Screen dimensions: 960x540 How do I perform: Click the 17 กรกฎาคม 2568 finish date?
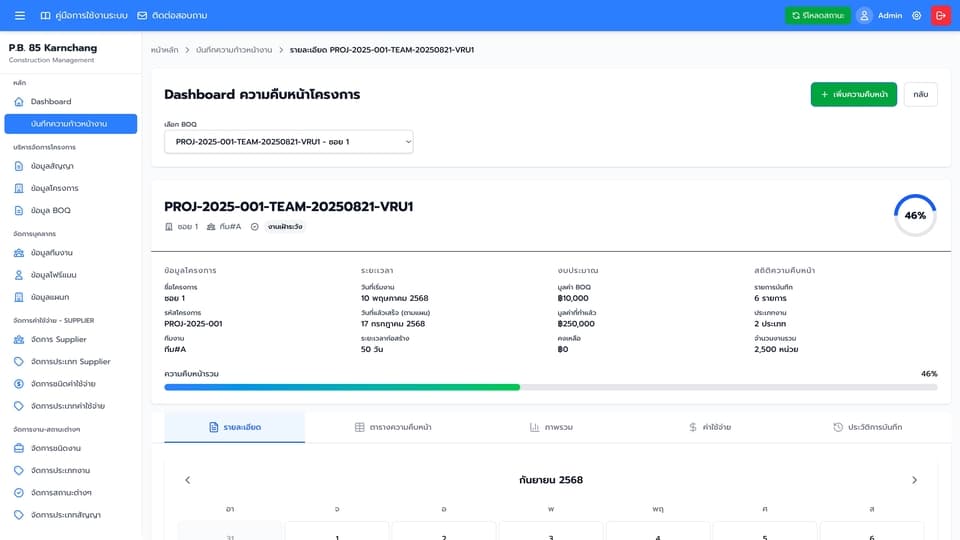coord(392,324)
